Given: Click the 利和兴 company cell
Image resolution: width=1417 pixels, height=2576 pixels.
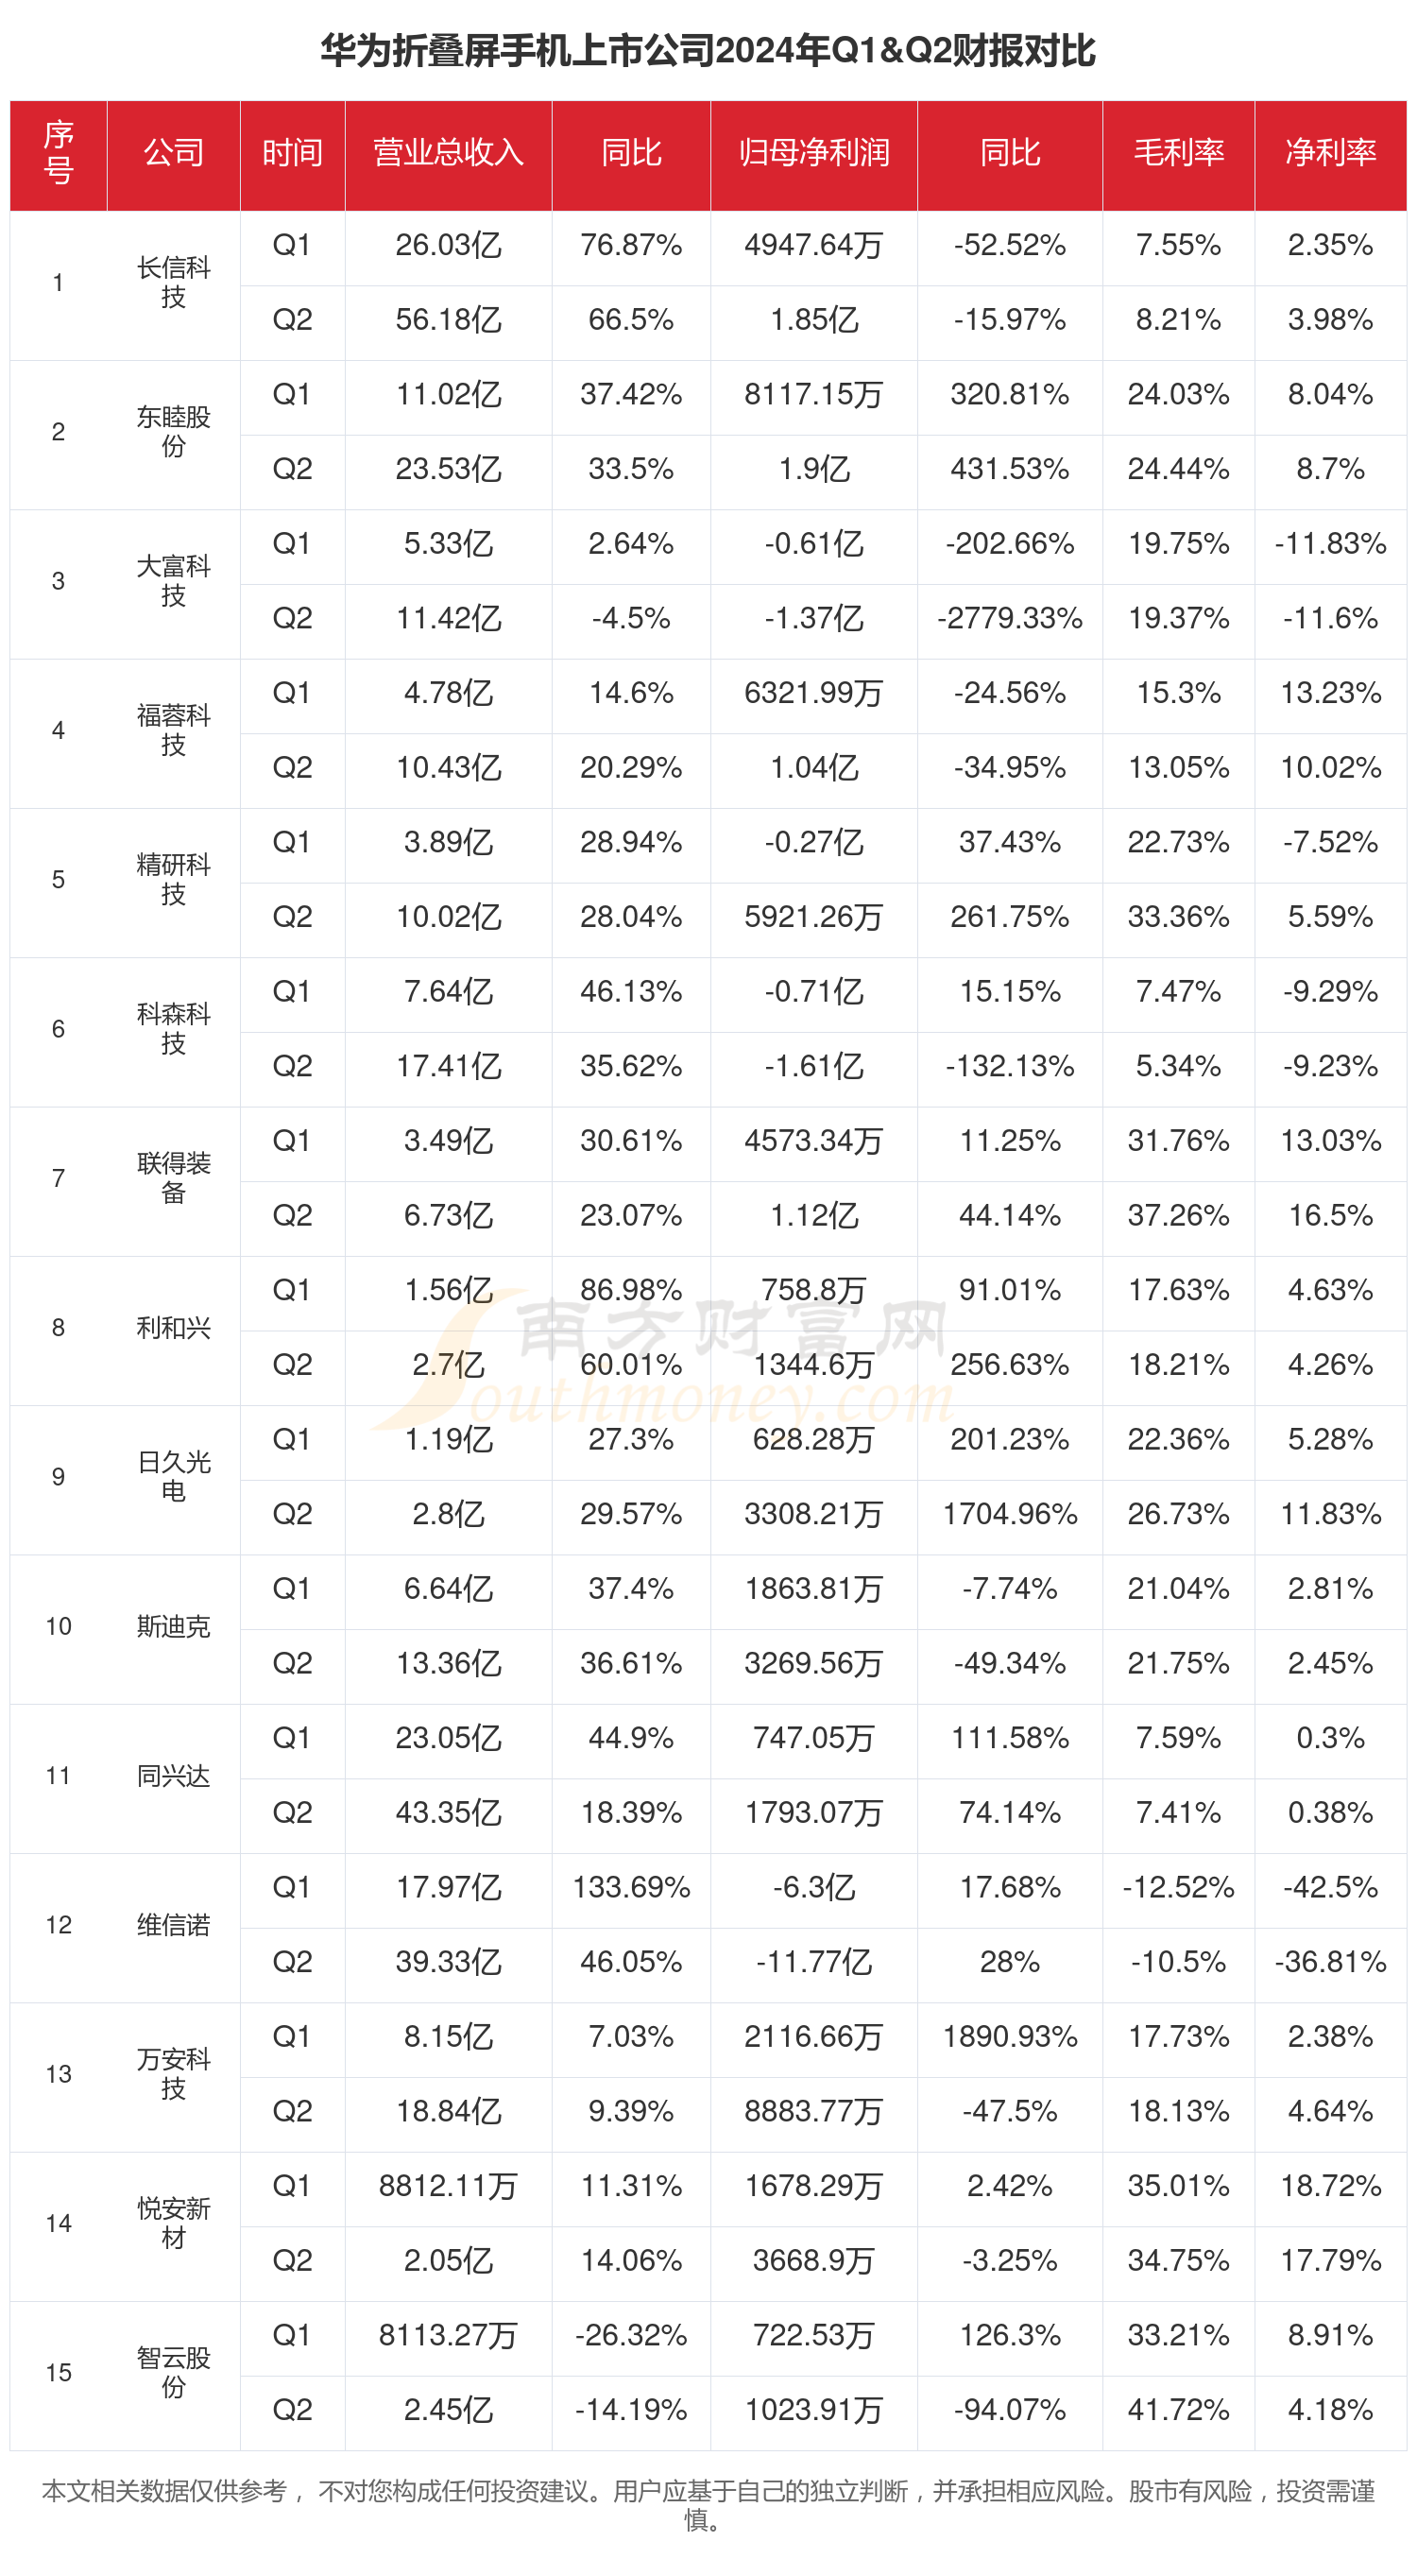Looking at the screenshot, I should 173,1328.
